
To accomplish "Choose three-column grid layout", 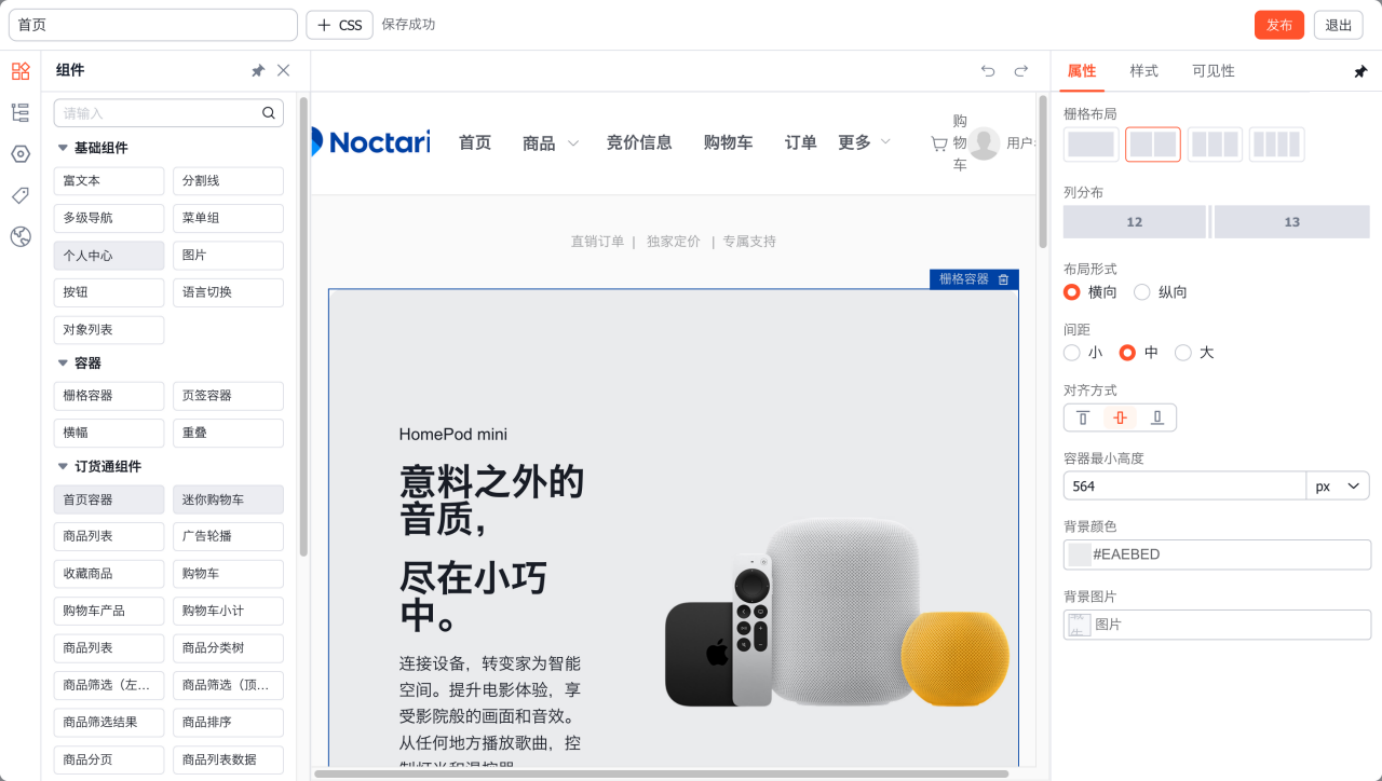I will (x=1215, y=144).
